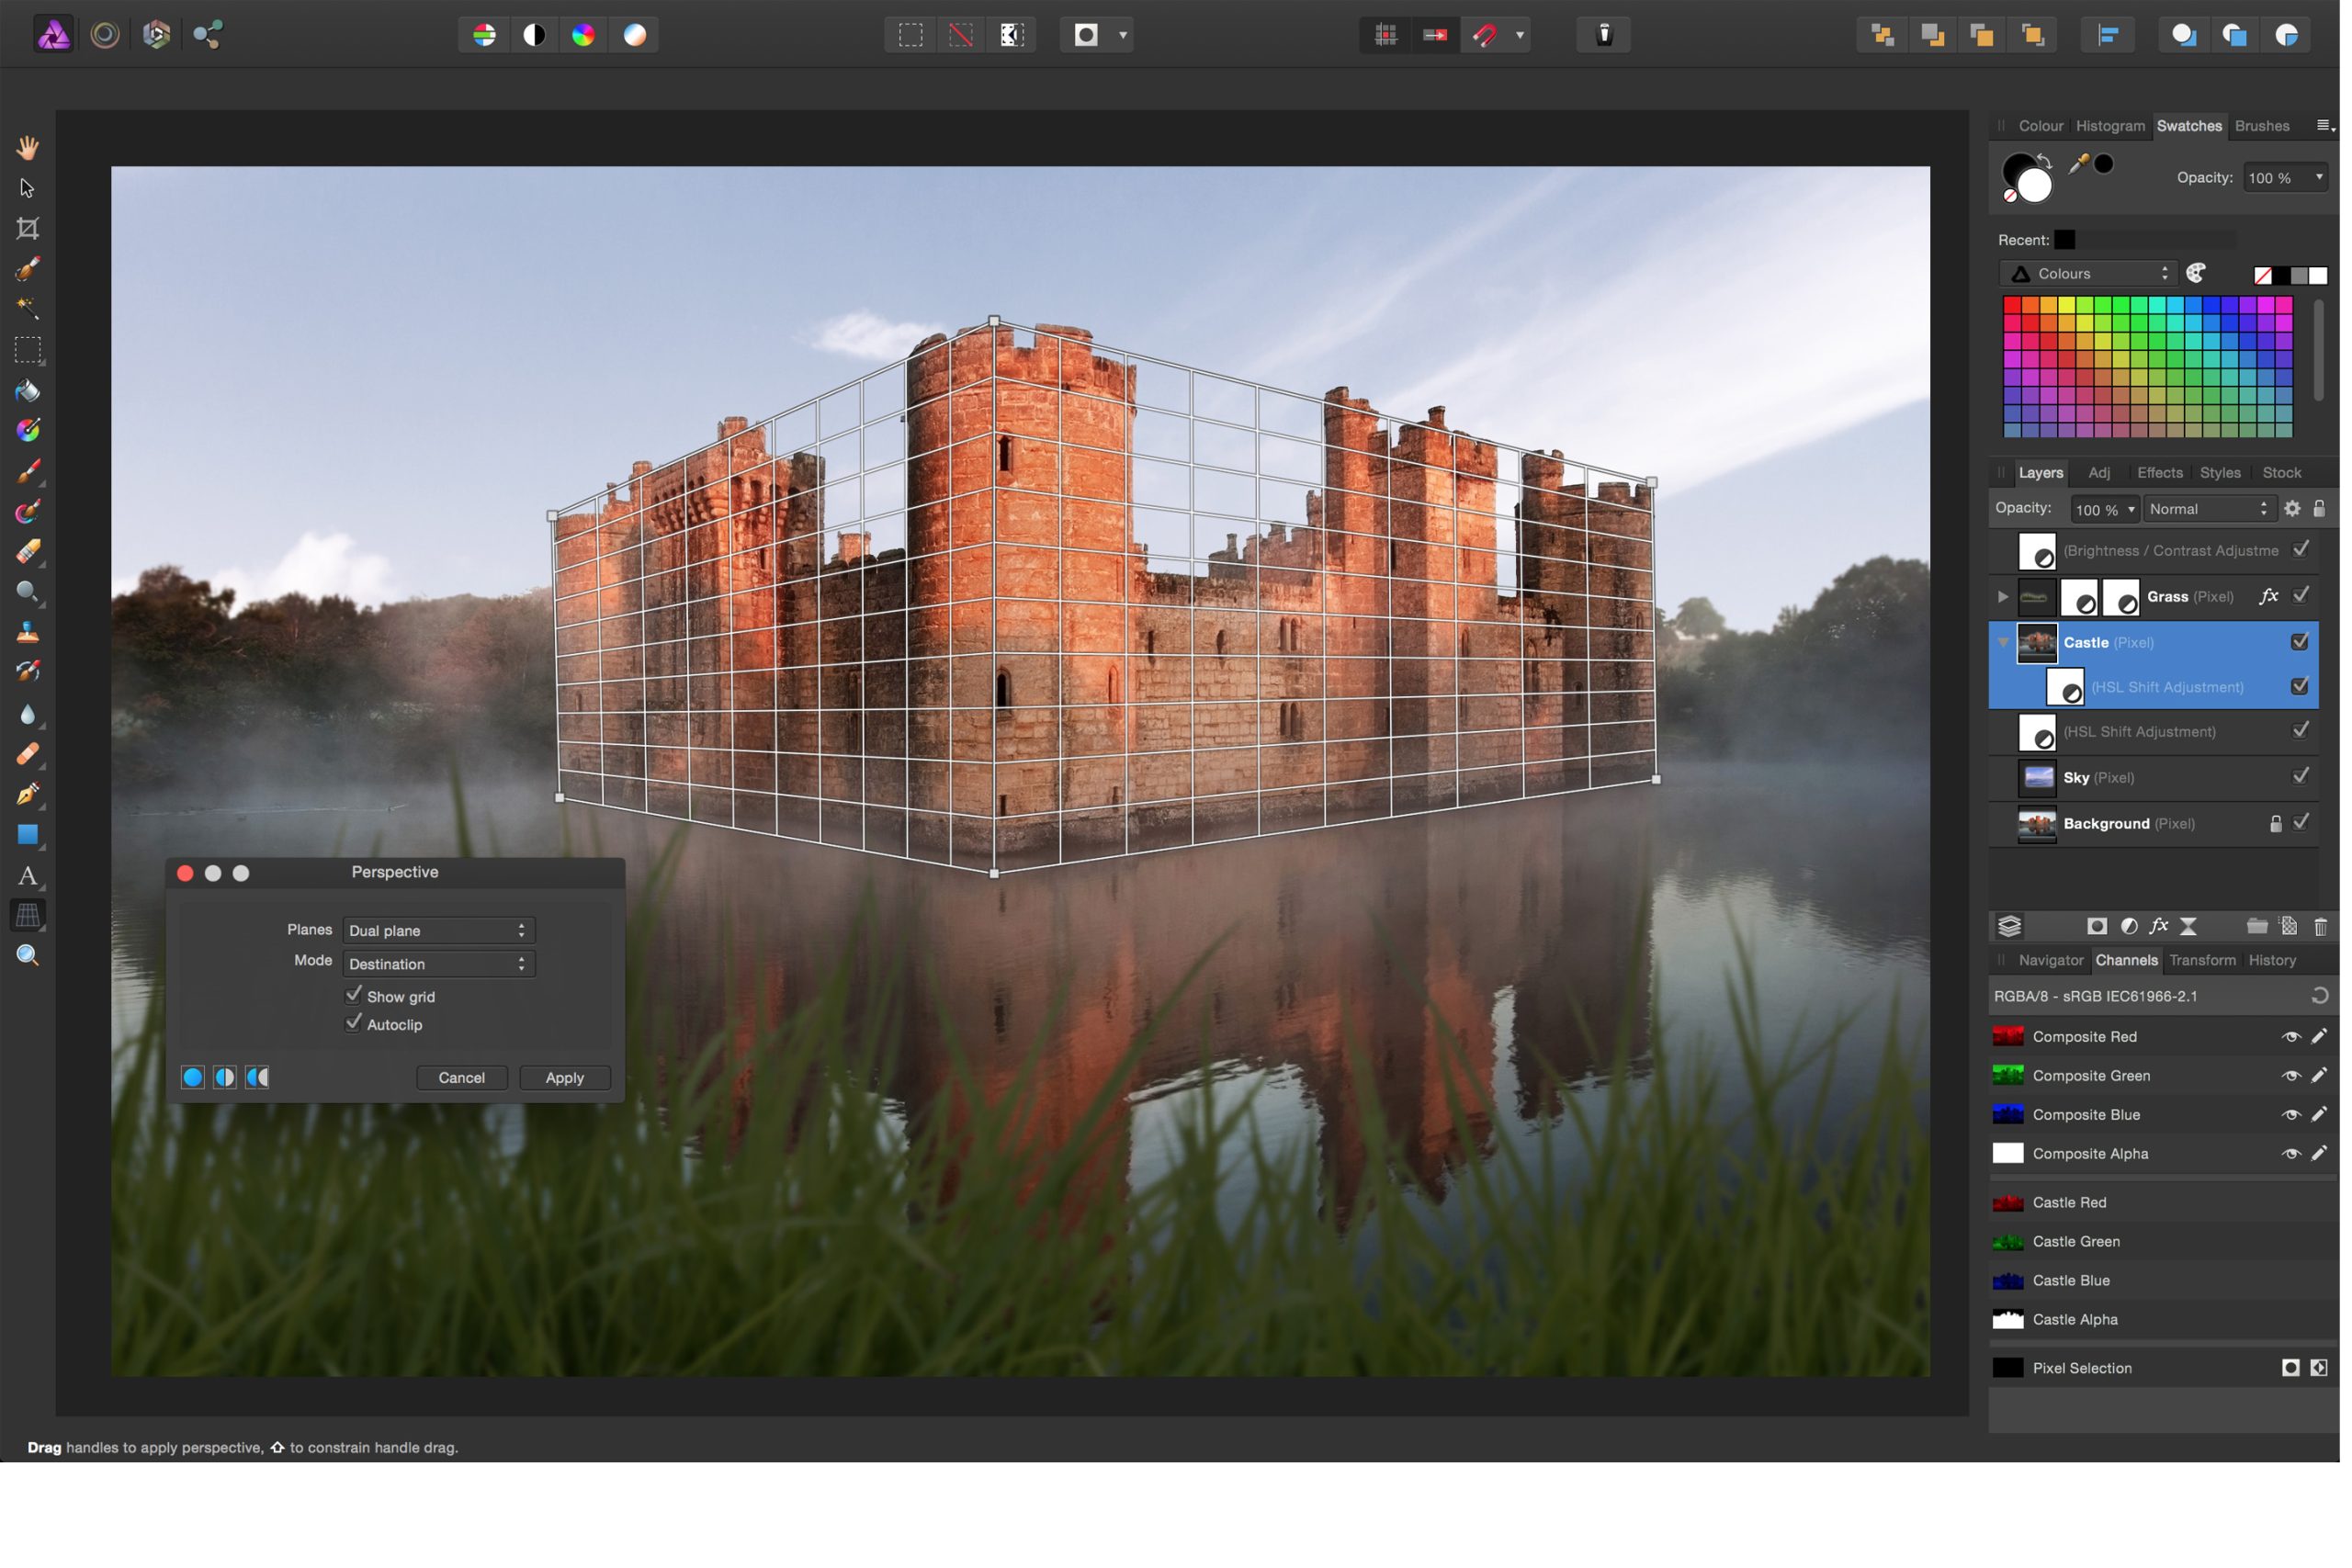Open the History tab

2272,961
